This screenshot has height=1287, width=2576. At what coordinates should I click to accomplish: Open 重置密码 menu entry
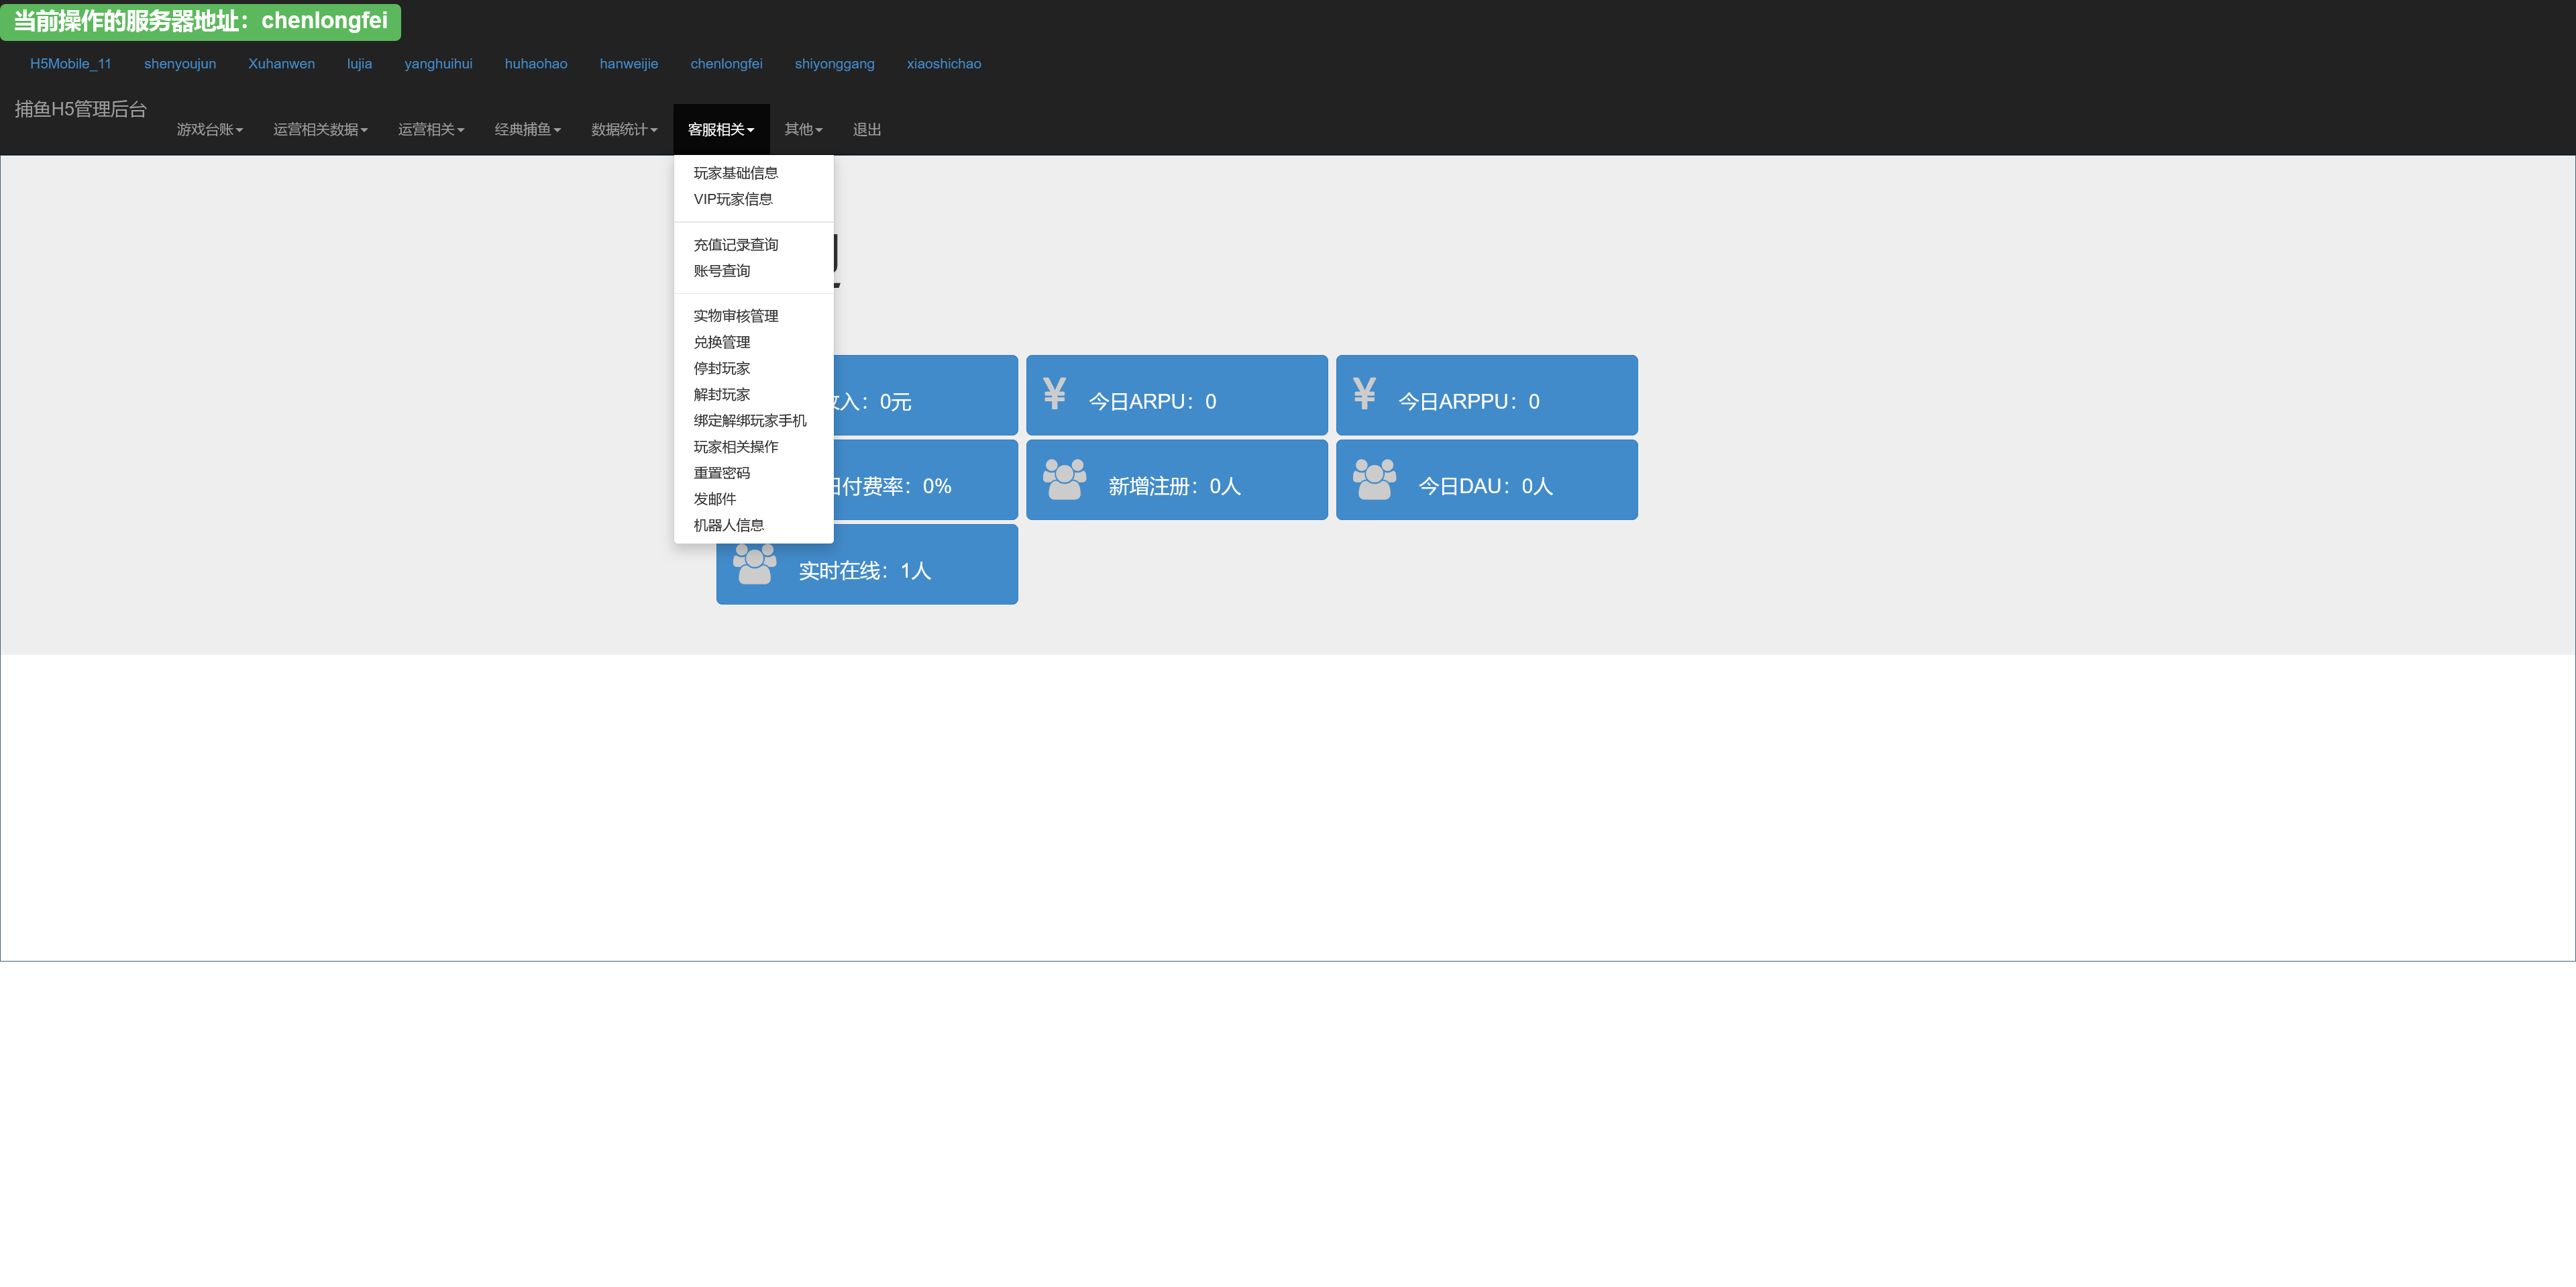[721, 473]
